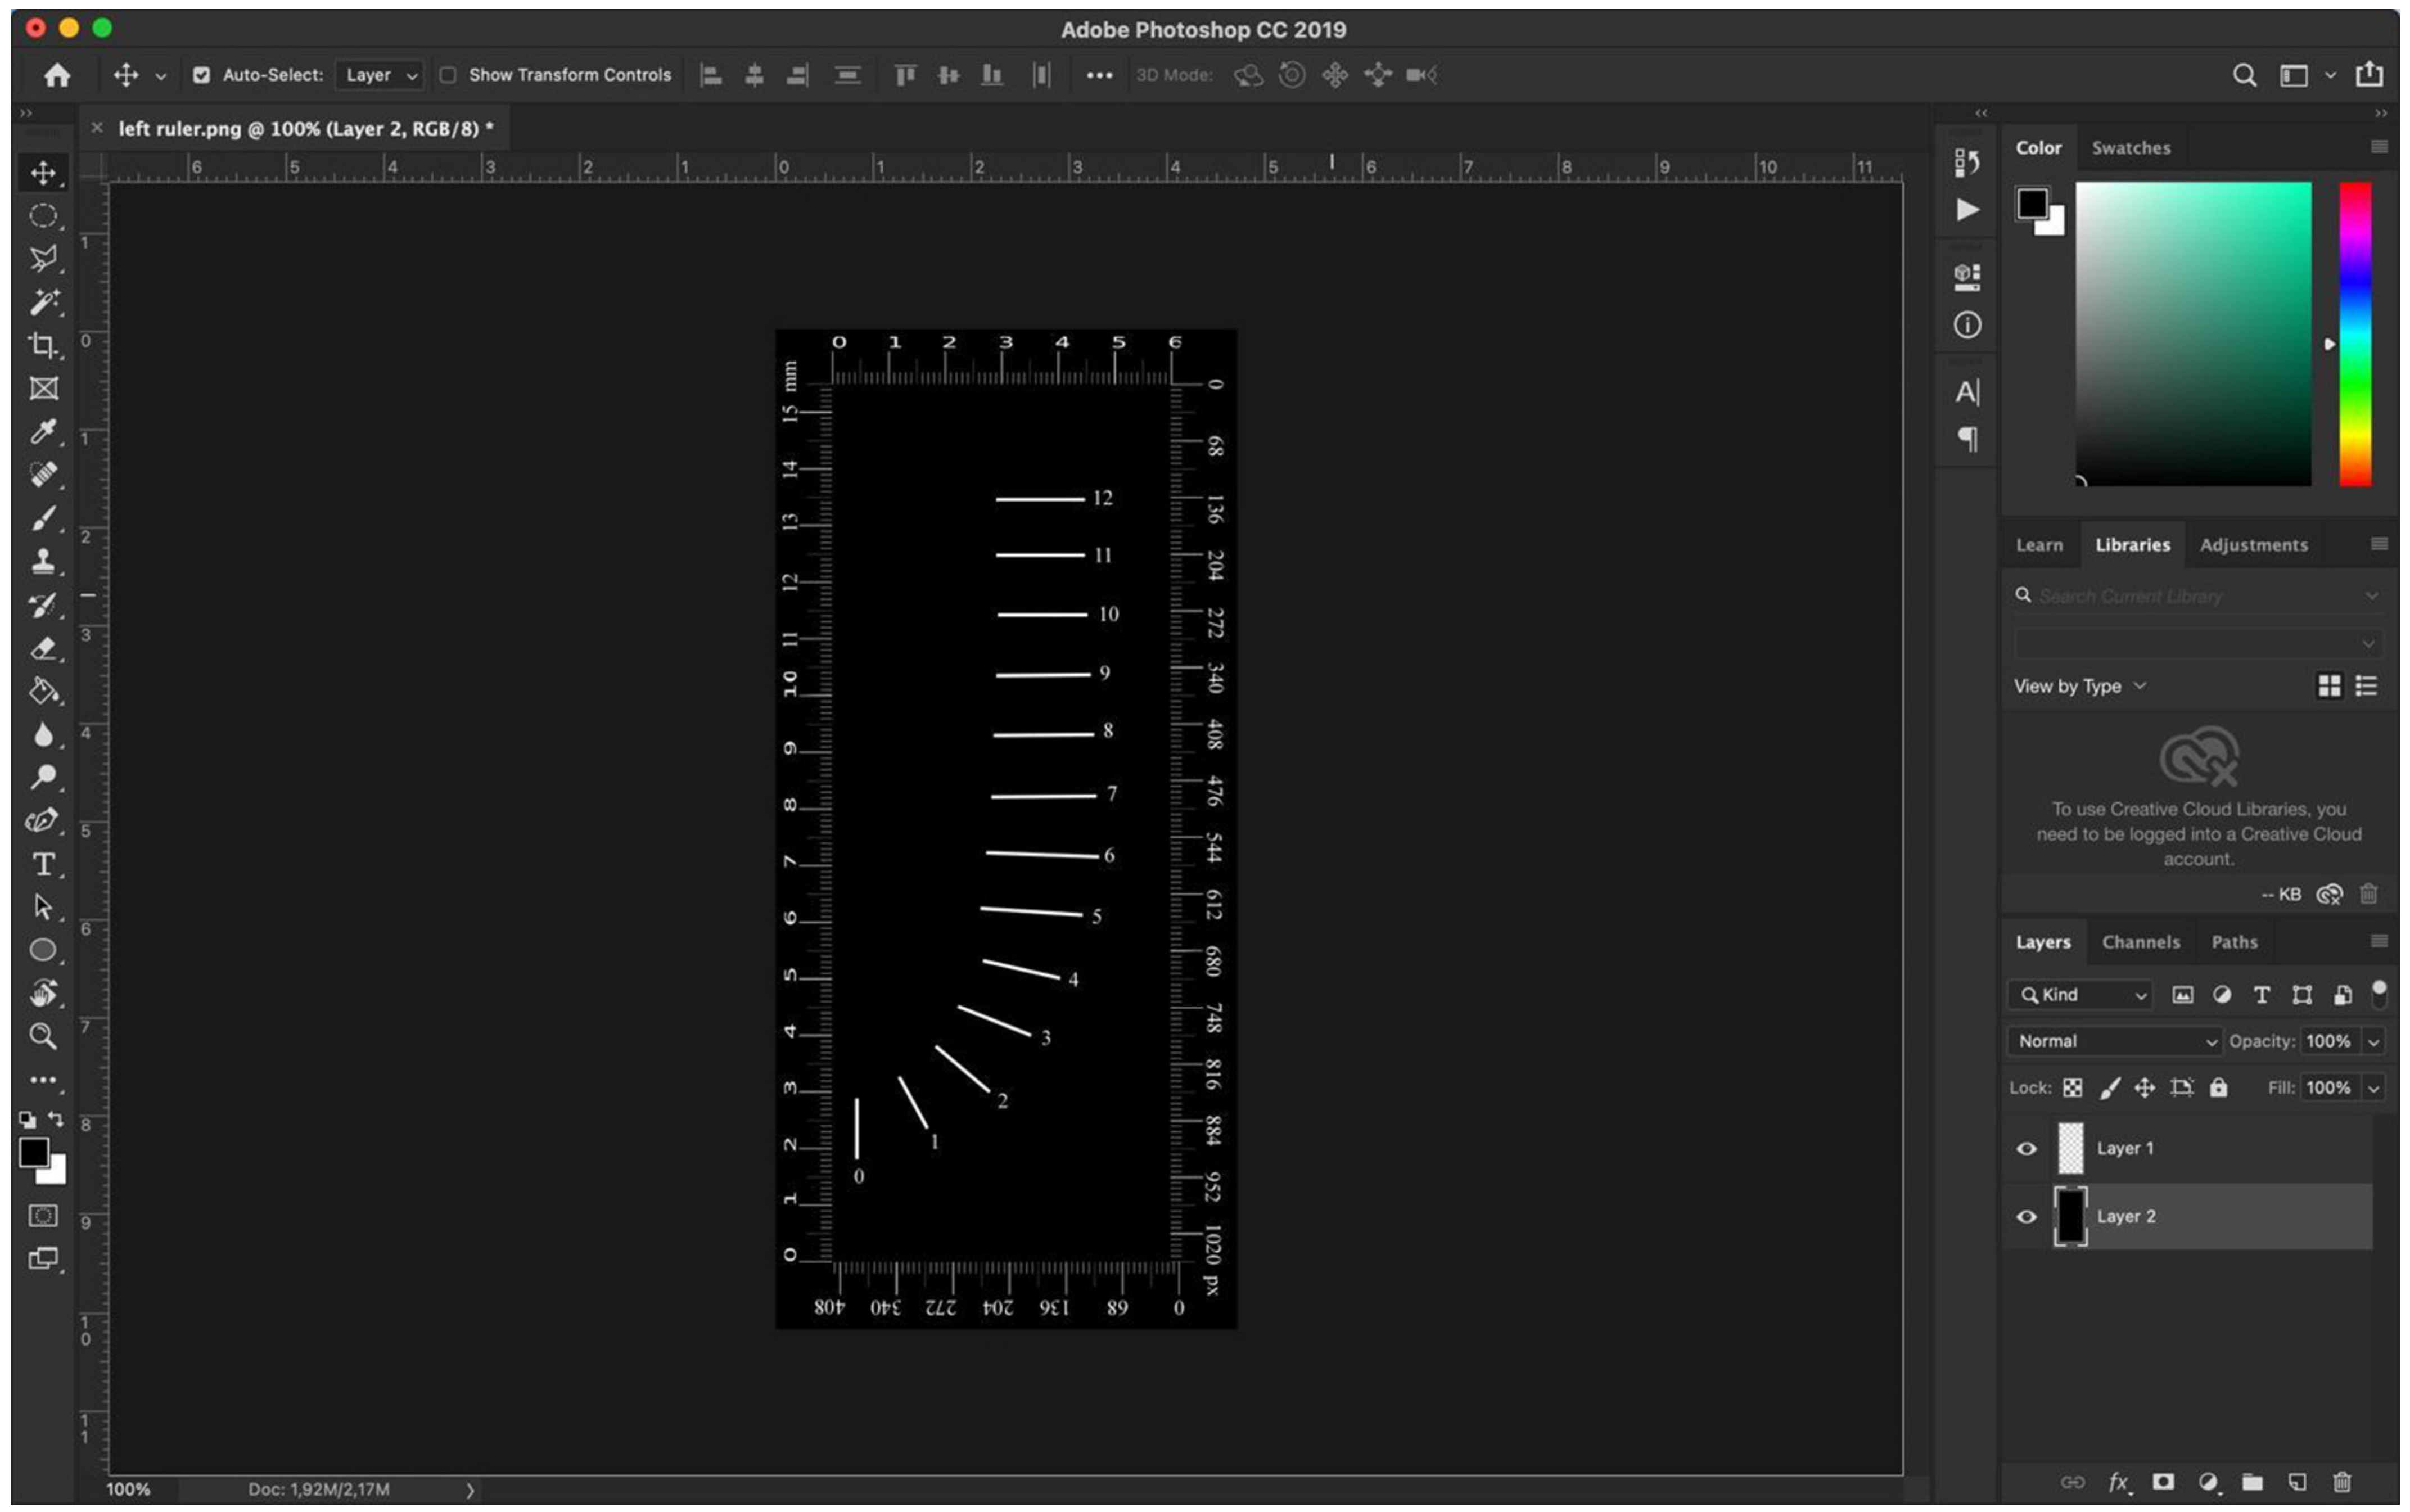Switch to the Swatches tab
Screen dimensions: 2410x1512
pyautogui.click(x=2130, y=148)
